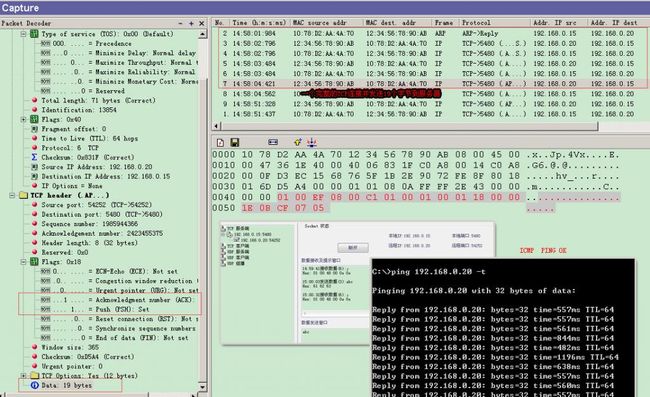Select packet 3 at 14:58:02:796 with (....S.) flag
This screenshot has width=650, height=397.
tap(431, 44)
